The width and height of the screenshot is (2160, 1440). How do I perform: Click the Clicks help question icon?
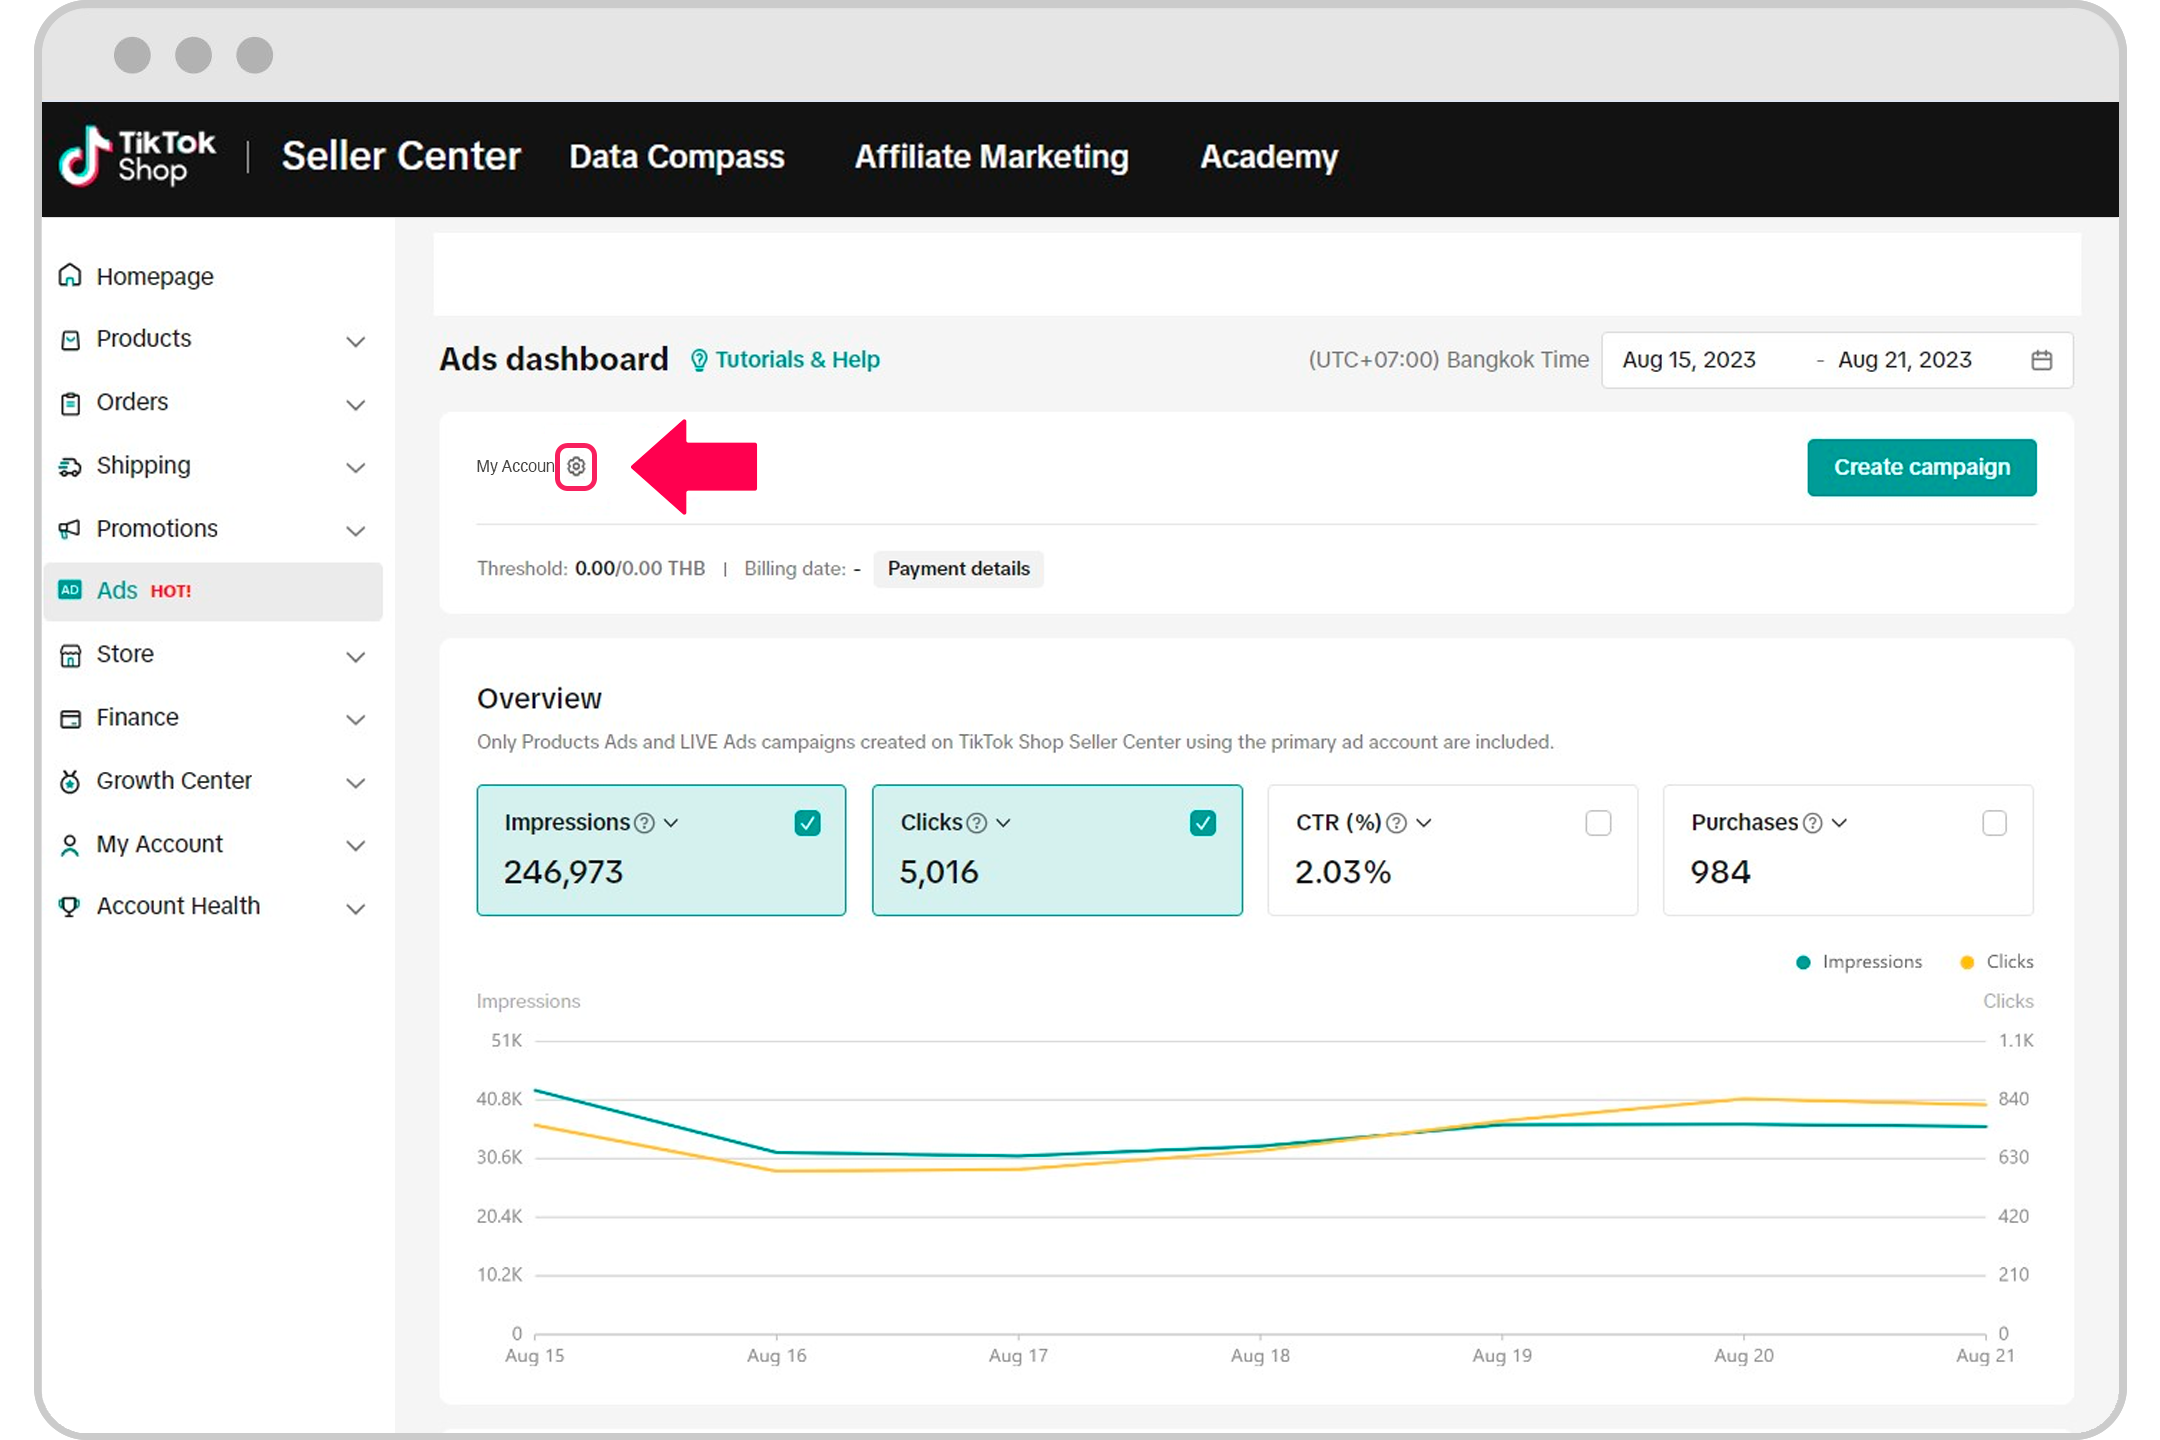(977, 823)
